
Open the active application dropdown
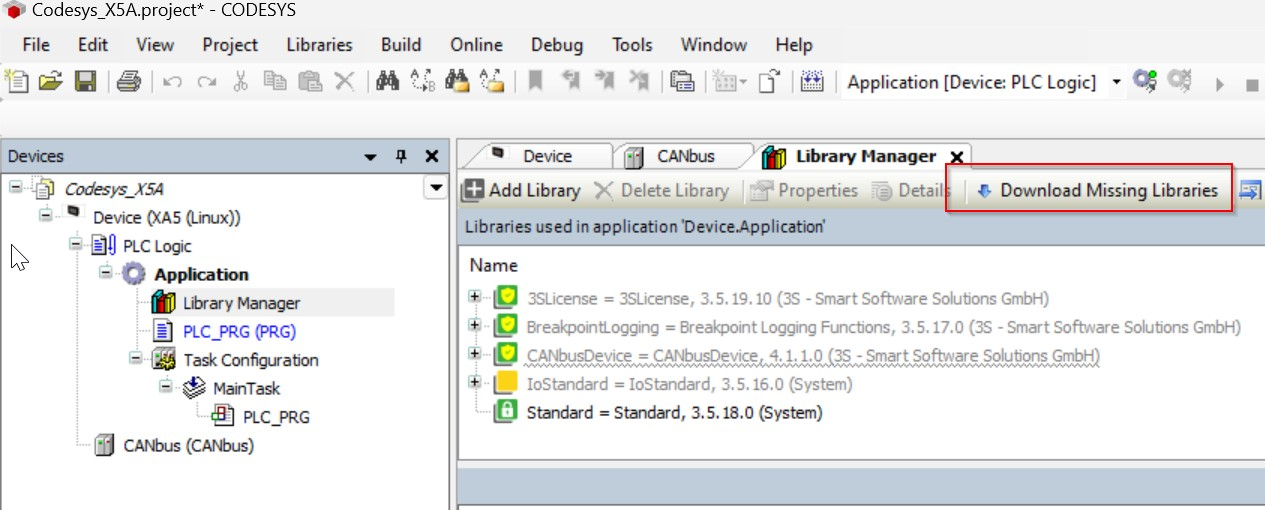coord(1116,82)
